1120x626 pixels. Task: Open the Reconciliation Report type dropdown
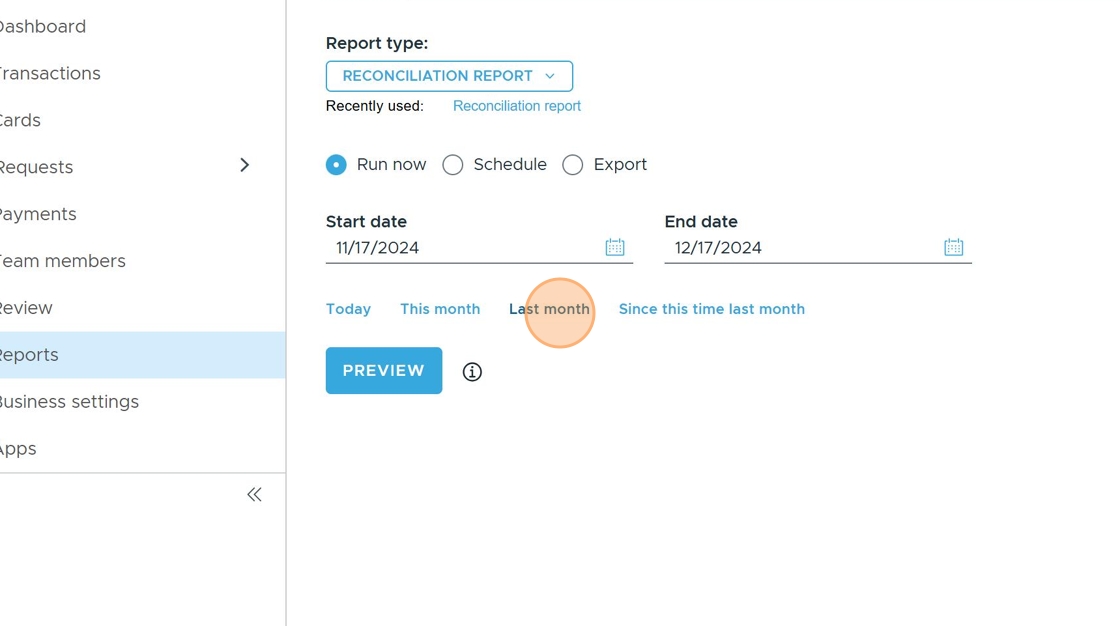pos(449,76)
